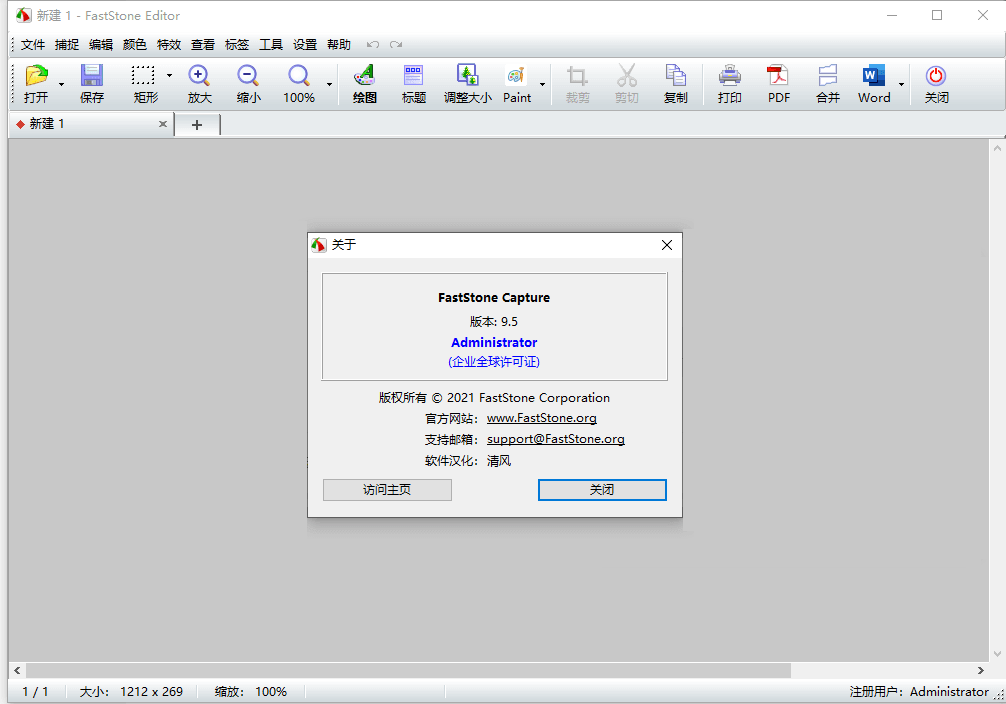Click the FastStone Editor title bar logo
Image resolution: width=1006 pixels, height=704 pixels.
click(24, 15)
